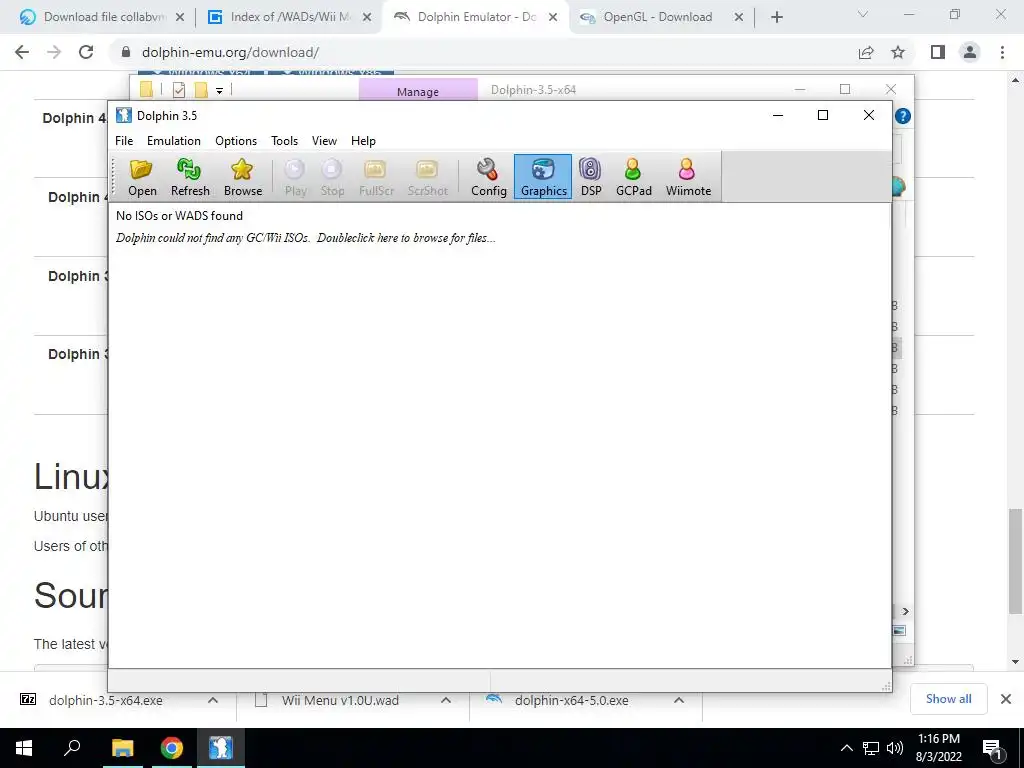This screenshot has width=1024, height=768.
Task: Click the browser page vertical scrollbar thumb
Action: [x=1015, y=562]
